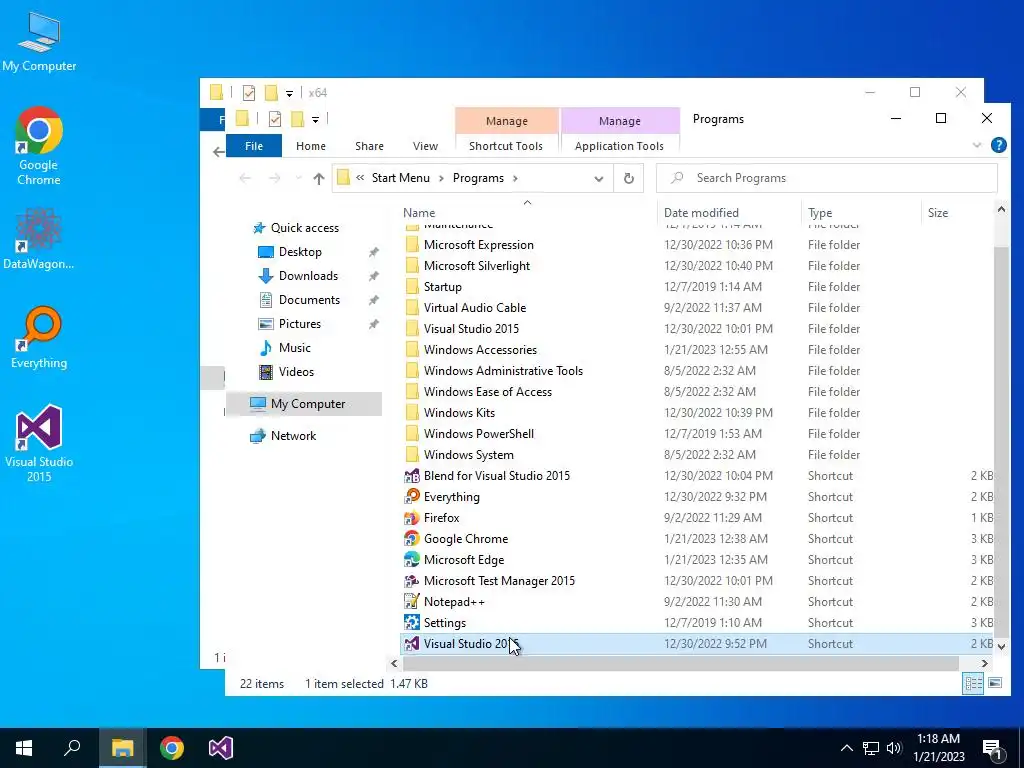Image resolution: width=1024 pixels, height=768 pixels.
Task: Open Google Chrome desktop shortcut
Action: tap(39, 146)
